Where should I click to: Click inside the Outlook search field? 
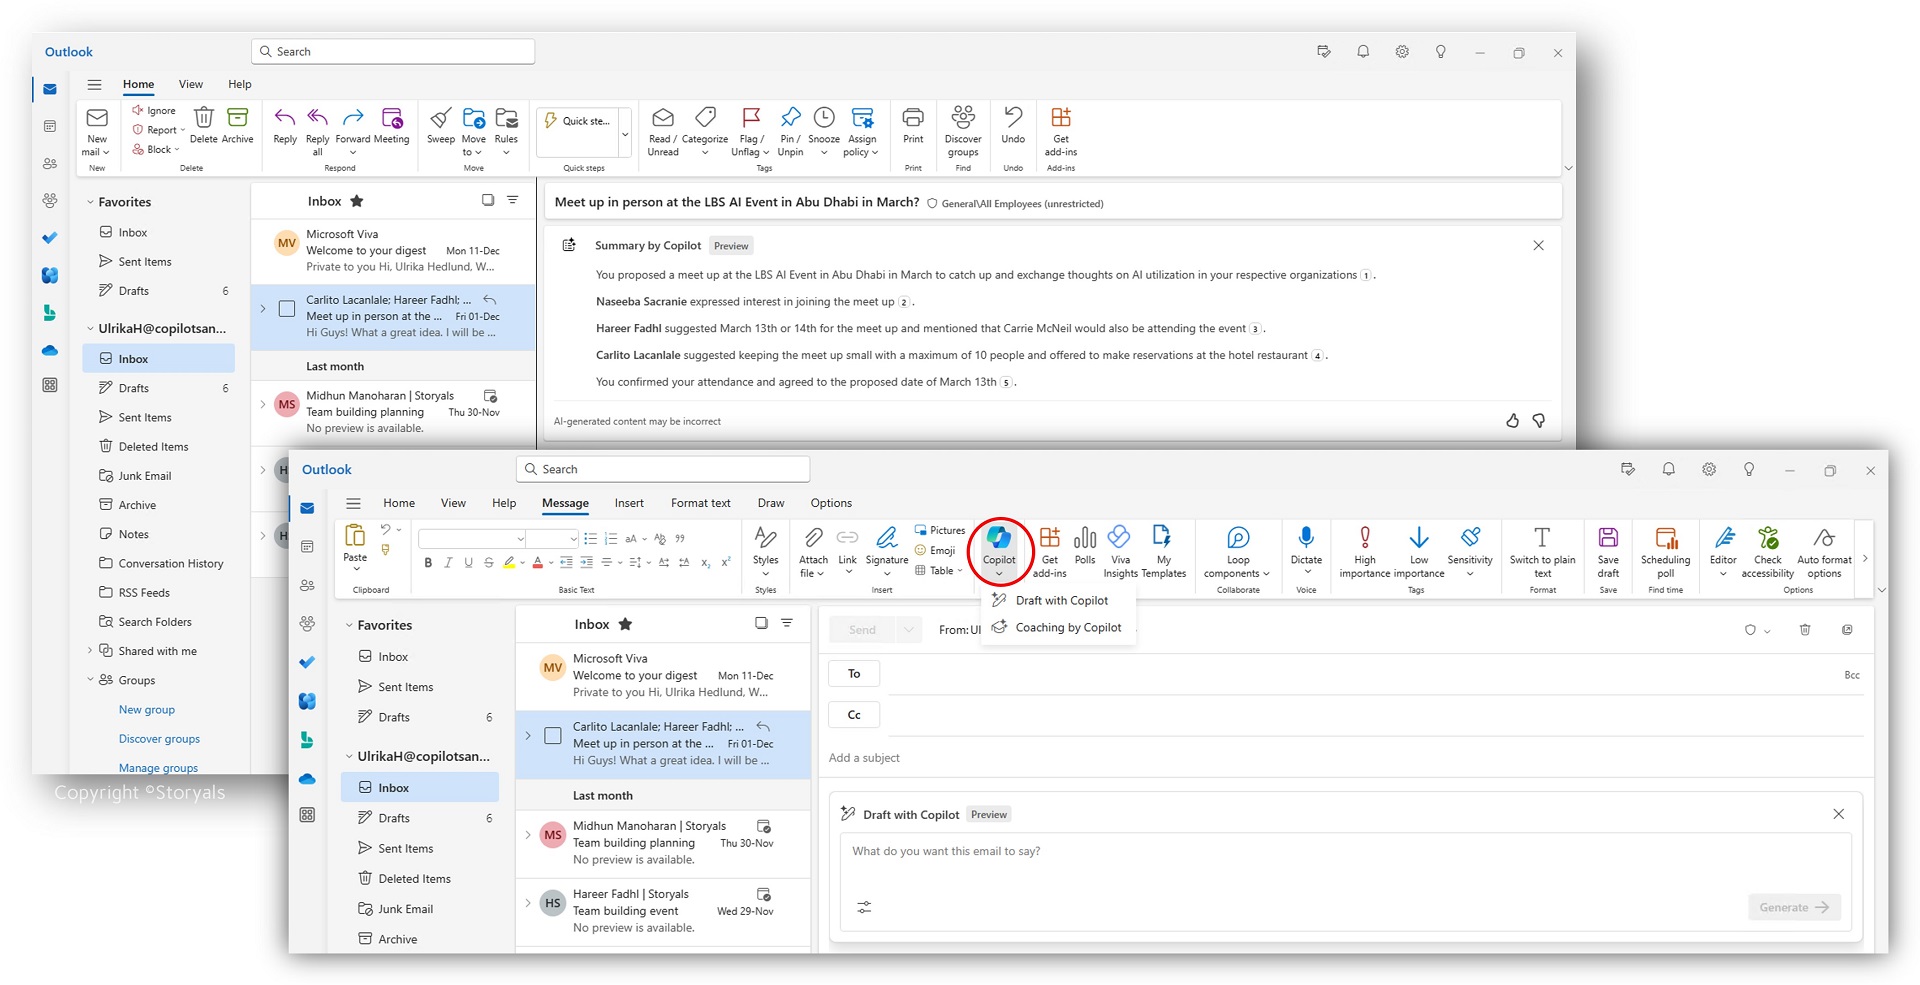[x=663, y=469]
